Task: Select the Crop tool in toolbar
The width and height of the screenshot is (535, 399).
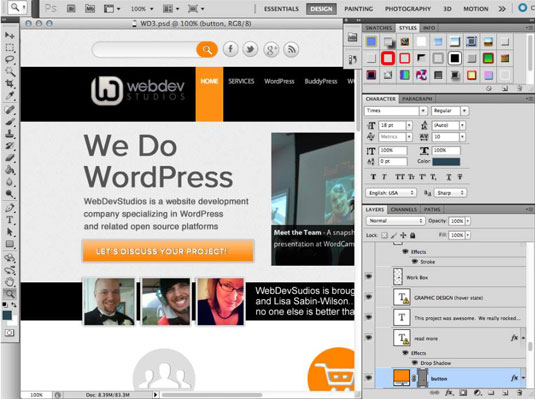Action: (10, 84)
